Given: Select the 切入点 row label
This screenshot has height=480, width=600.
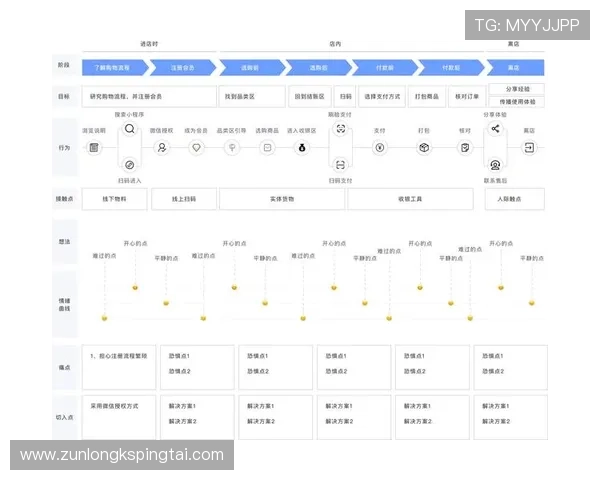Looking at the screenshot, I should click(x=64, y=417).
